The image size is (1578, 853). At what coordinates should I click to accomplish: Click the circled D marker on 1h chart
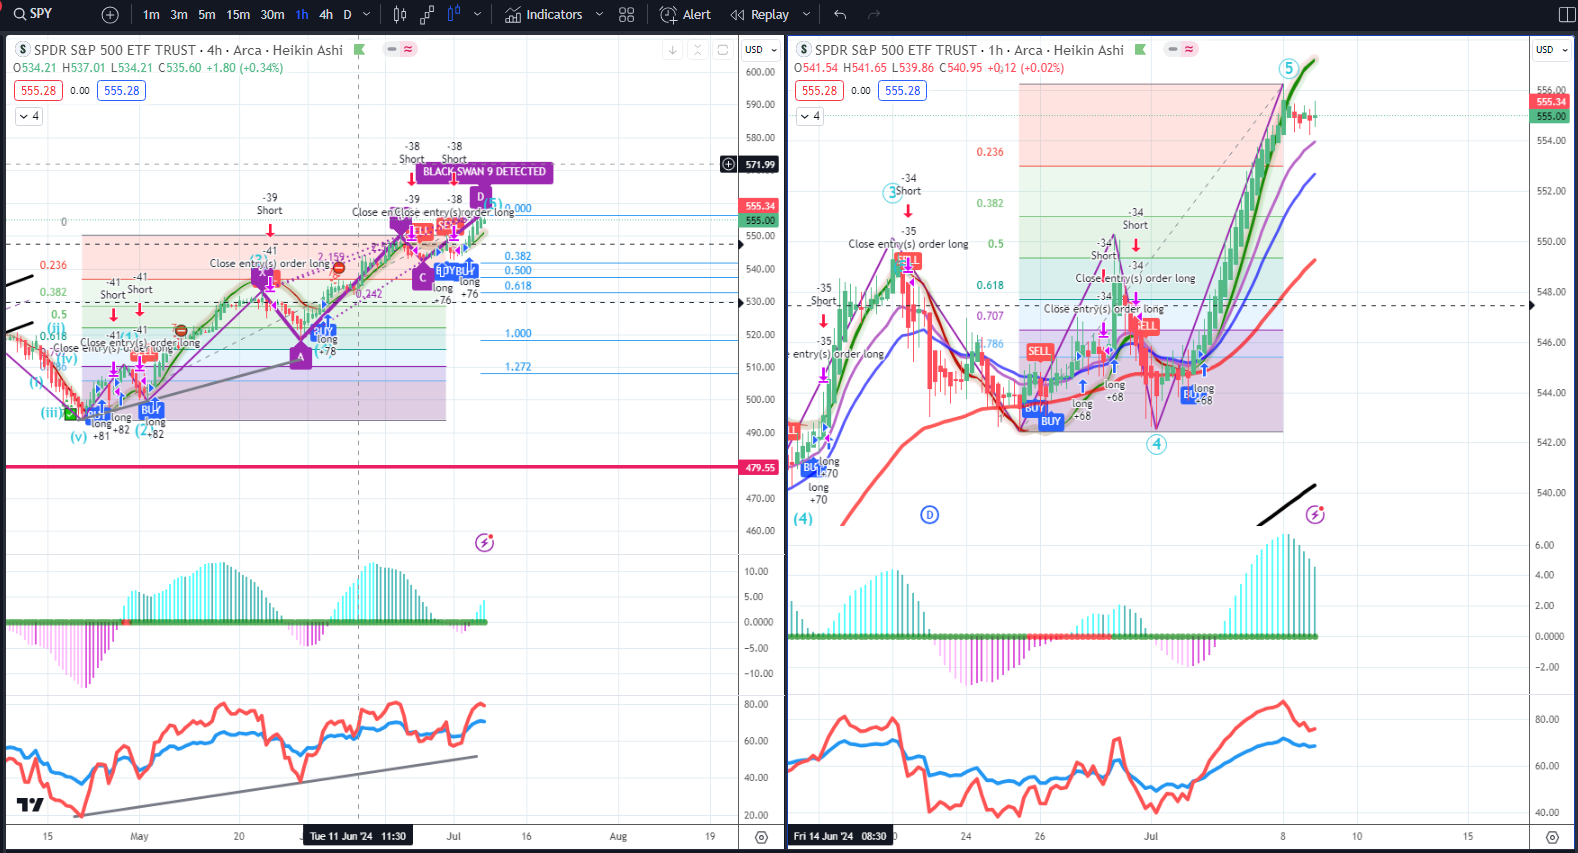coord(930,515)
